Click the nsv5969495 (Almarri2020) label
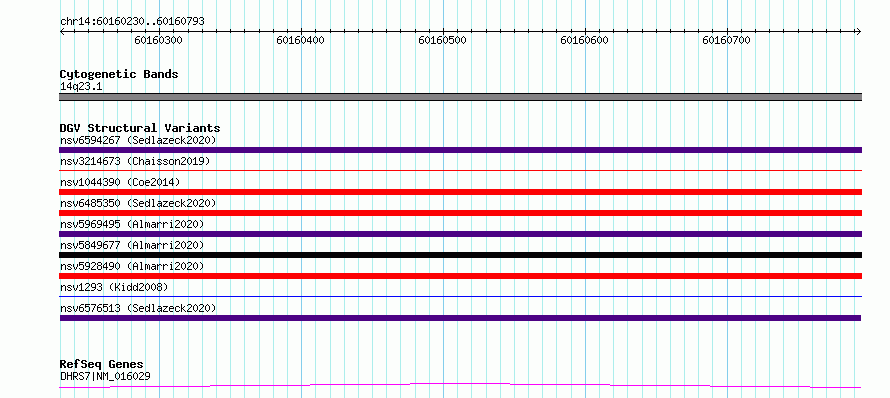The image size is (890, 398). coord(132,224)
